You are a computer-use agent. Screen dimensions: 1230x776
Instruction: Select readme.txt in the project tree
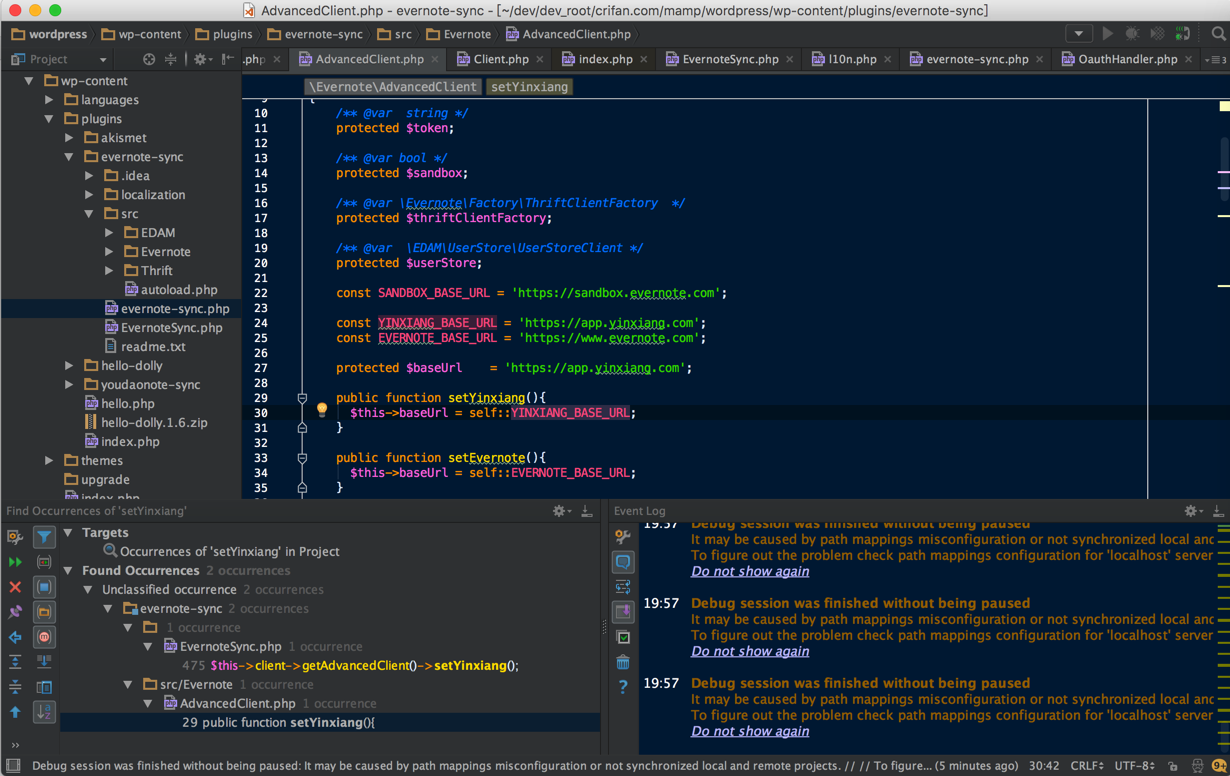(152, 347)
